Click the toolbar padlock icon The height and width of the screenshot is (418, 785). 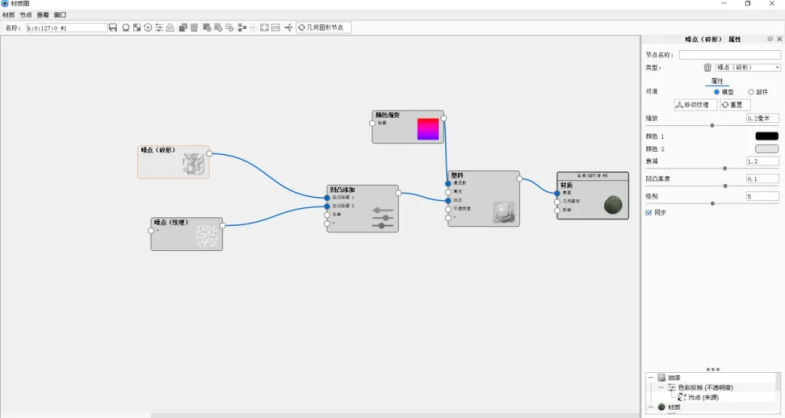click(x=170, y=27)
